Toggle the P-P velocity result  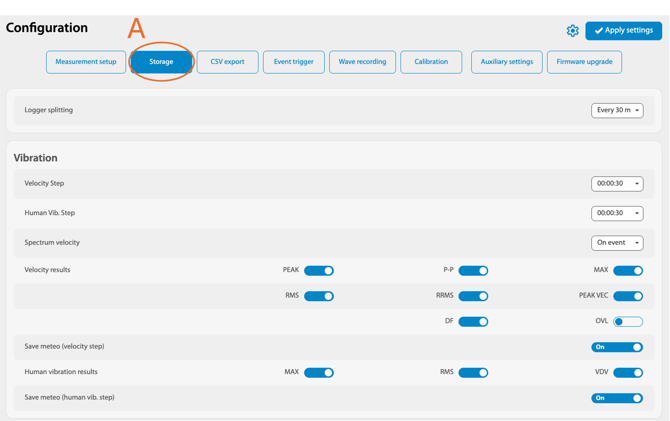pos(473,271)
